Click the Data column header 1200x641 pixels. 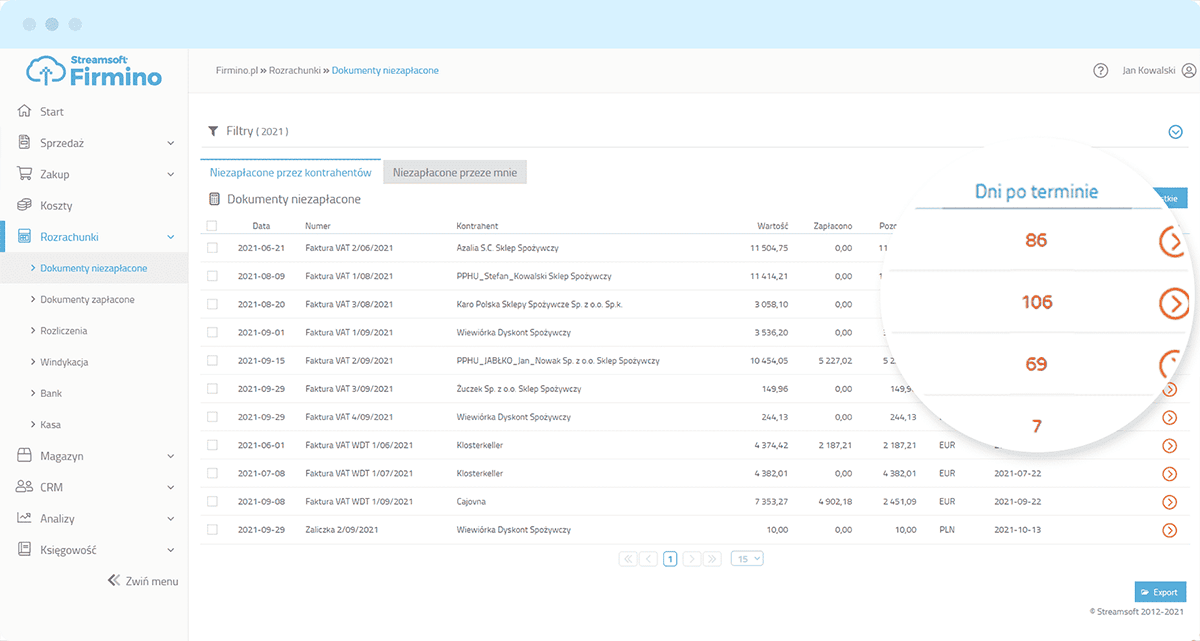261,226
